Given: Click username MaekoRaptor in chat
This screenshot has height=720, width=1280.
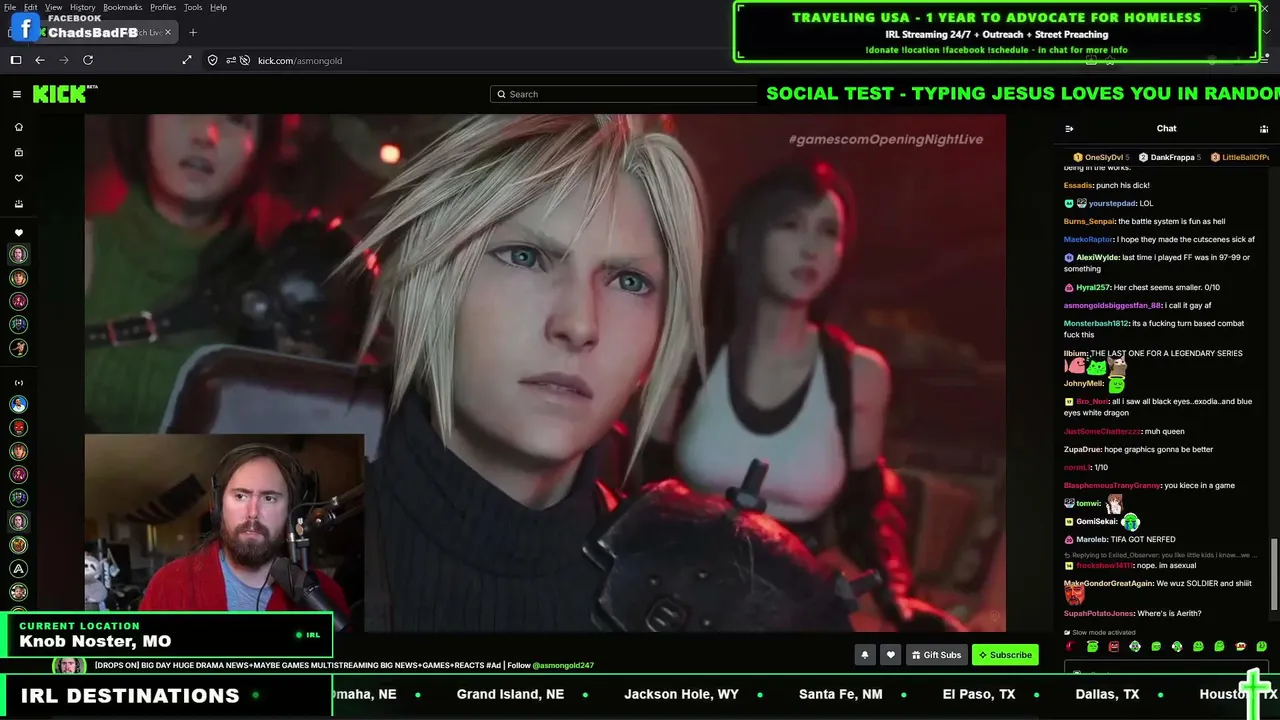Looking at the screenshot, I should click(x=1088, y=239).
